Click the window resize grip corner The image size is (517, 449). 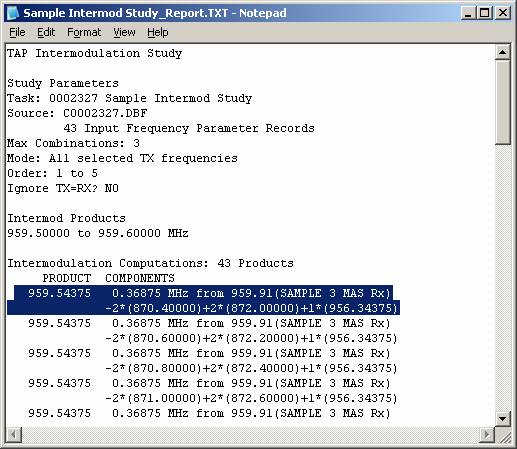(503, 435)
